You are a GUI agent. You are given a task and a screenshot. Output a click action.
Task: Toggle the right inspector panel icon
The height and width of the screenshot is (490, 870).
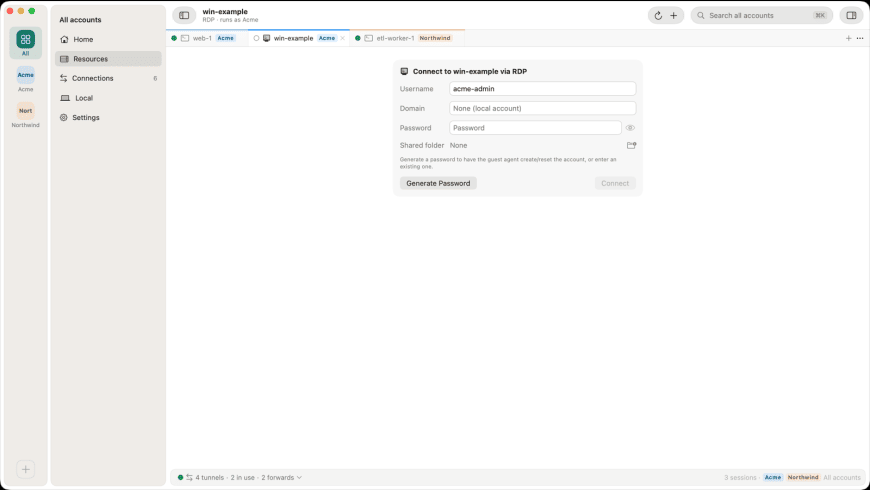(851, 16)
